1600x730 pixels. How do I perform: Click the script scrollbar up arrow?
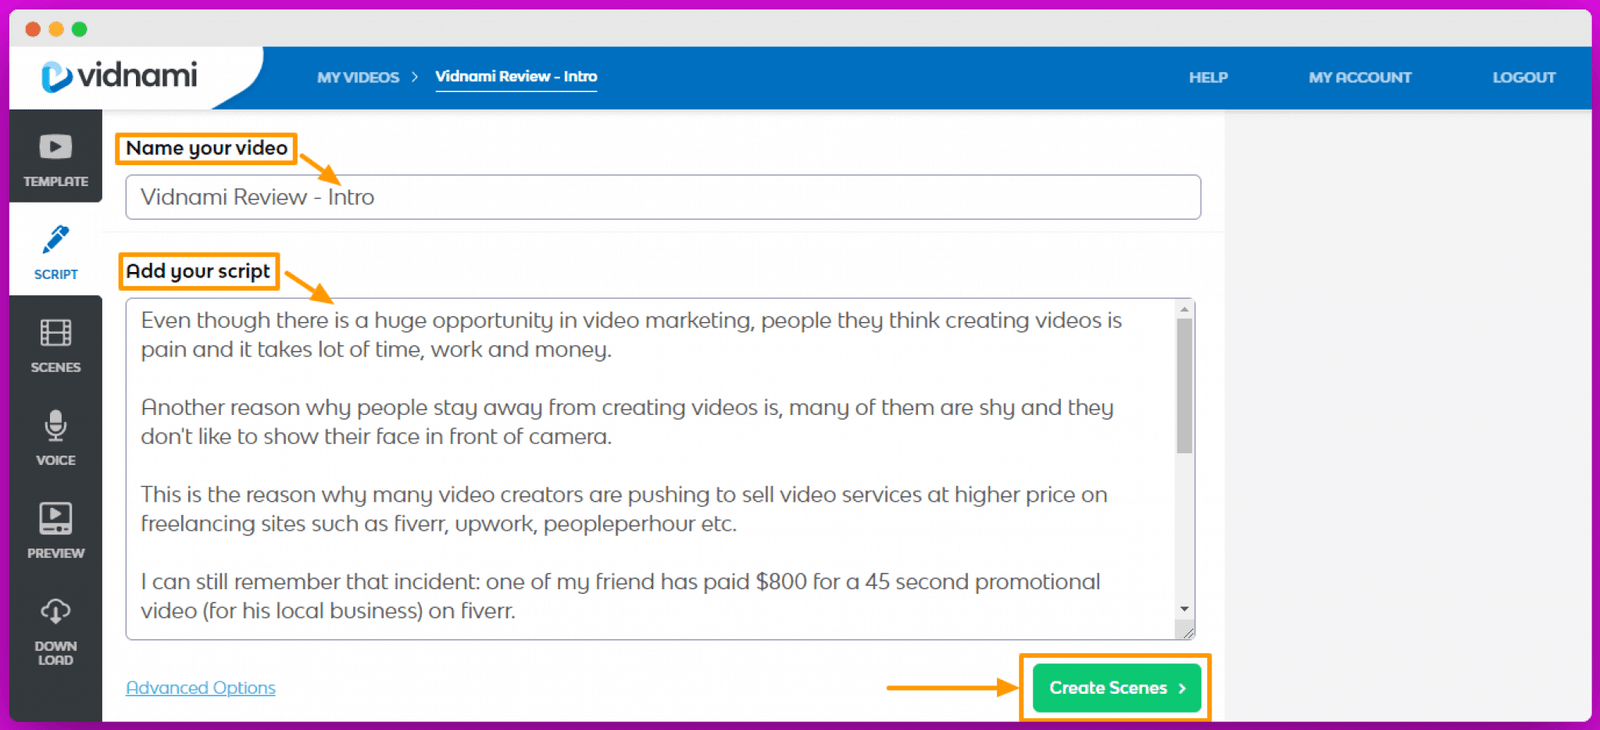click(1185, 309)
